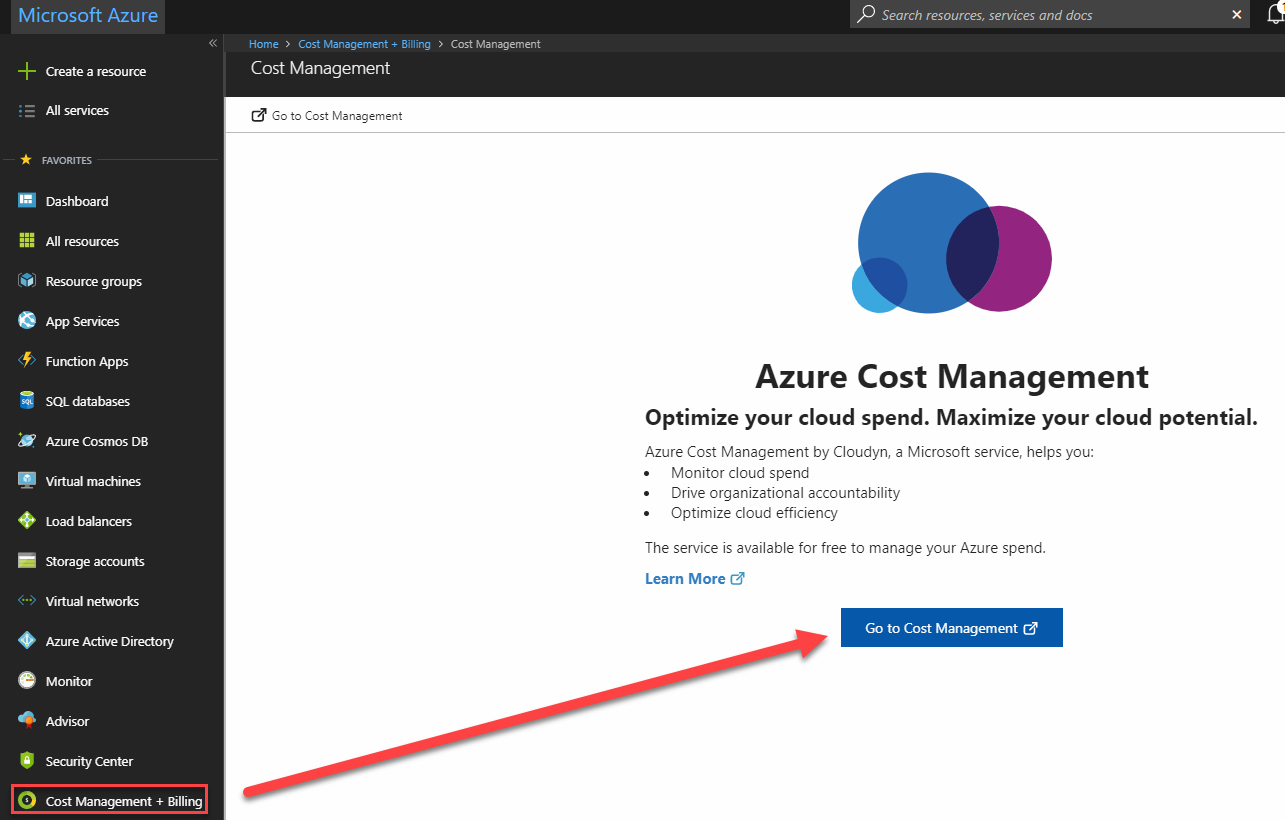Open All resources sidebar item
1285x820 pixels.
pyautogui.click(x=82, y=241)
